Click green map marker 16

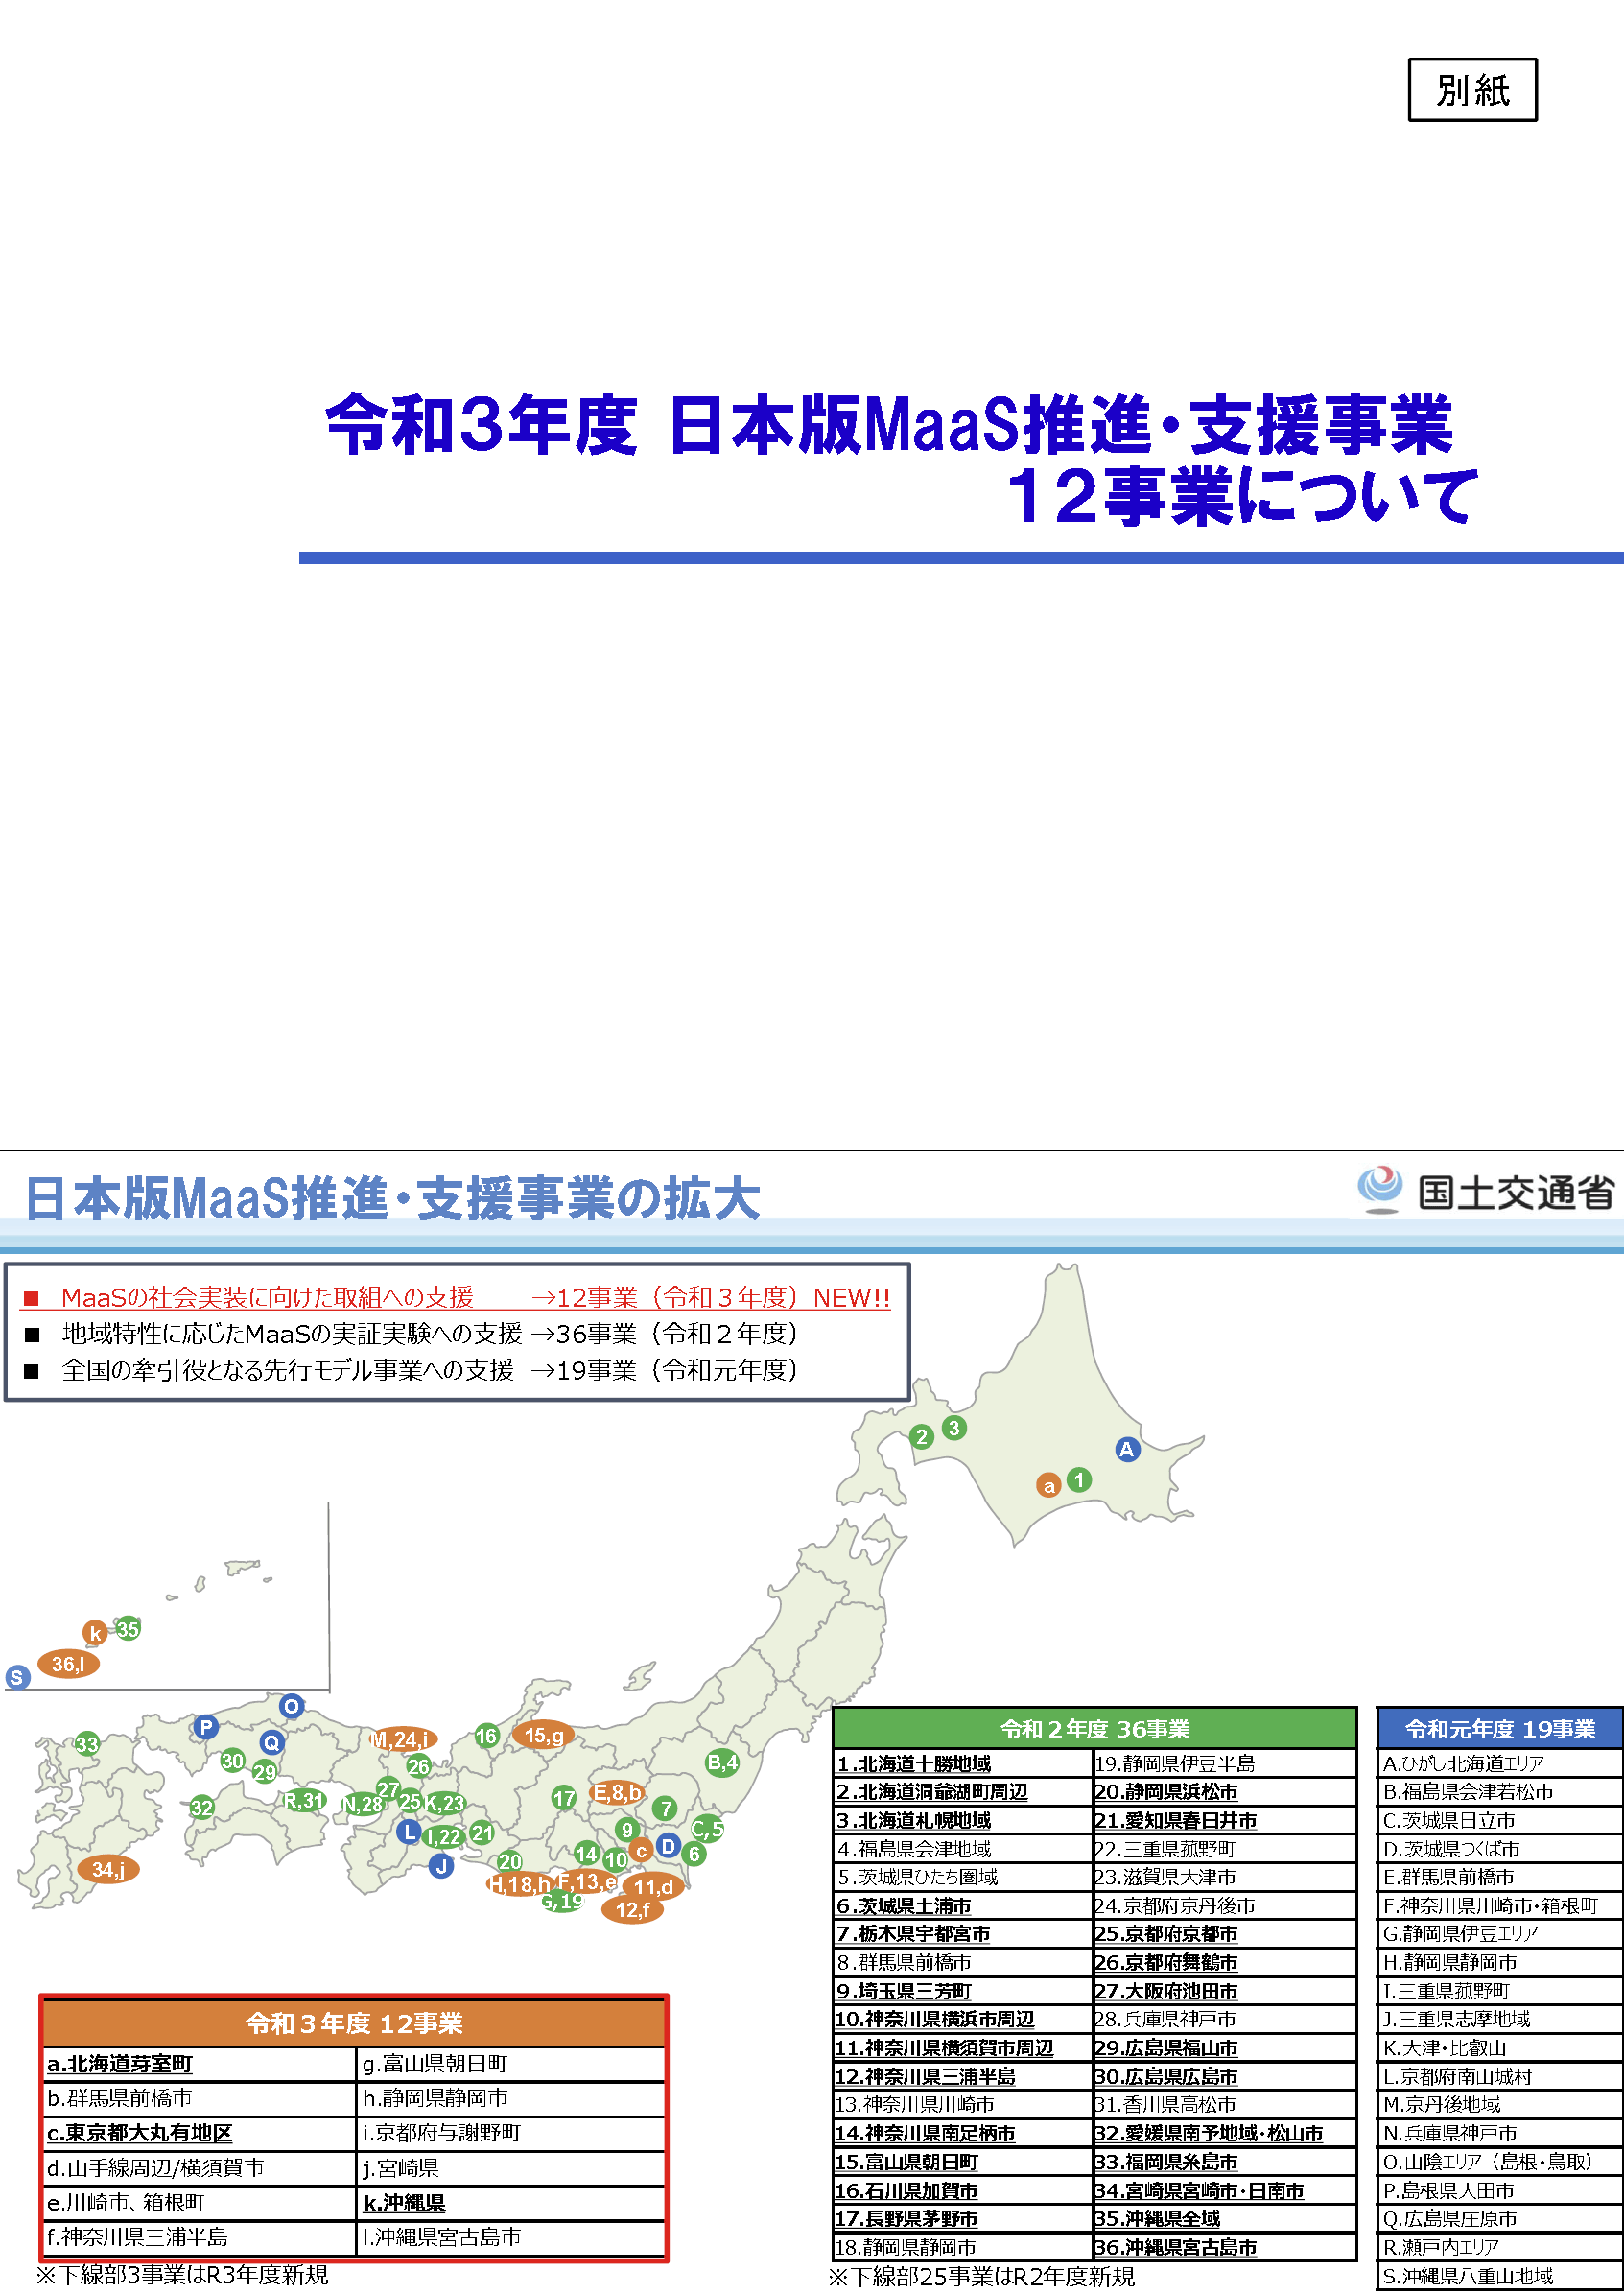coord(487,1736)
